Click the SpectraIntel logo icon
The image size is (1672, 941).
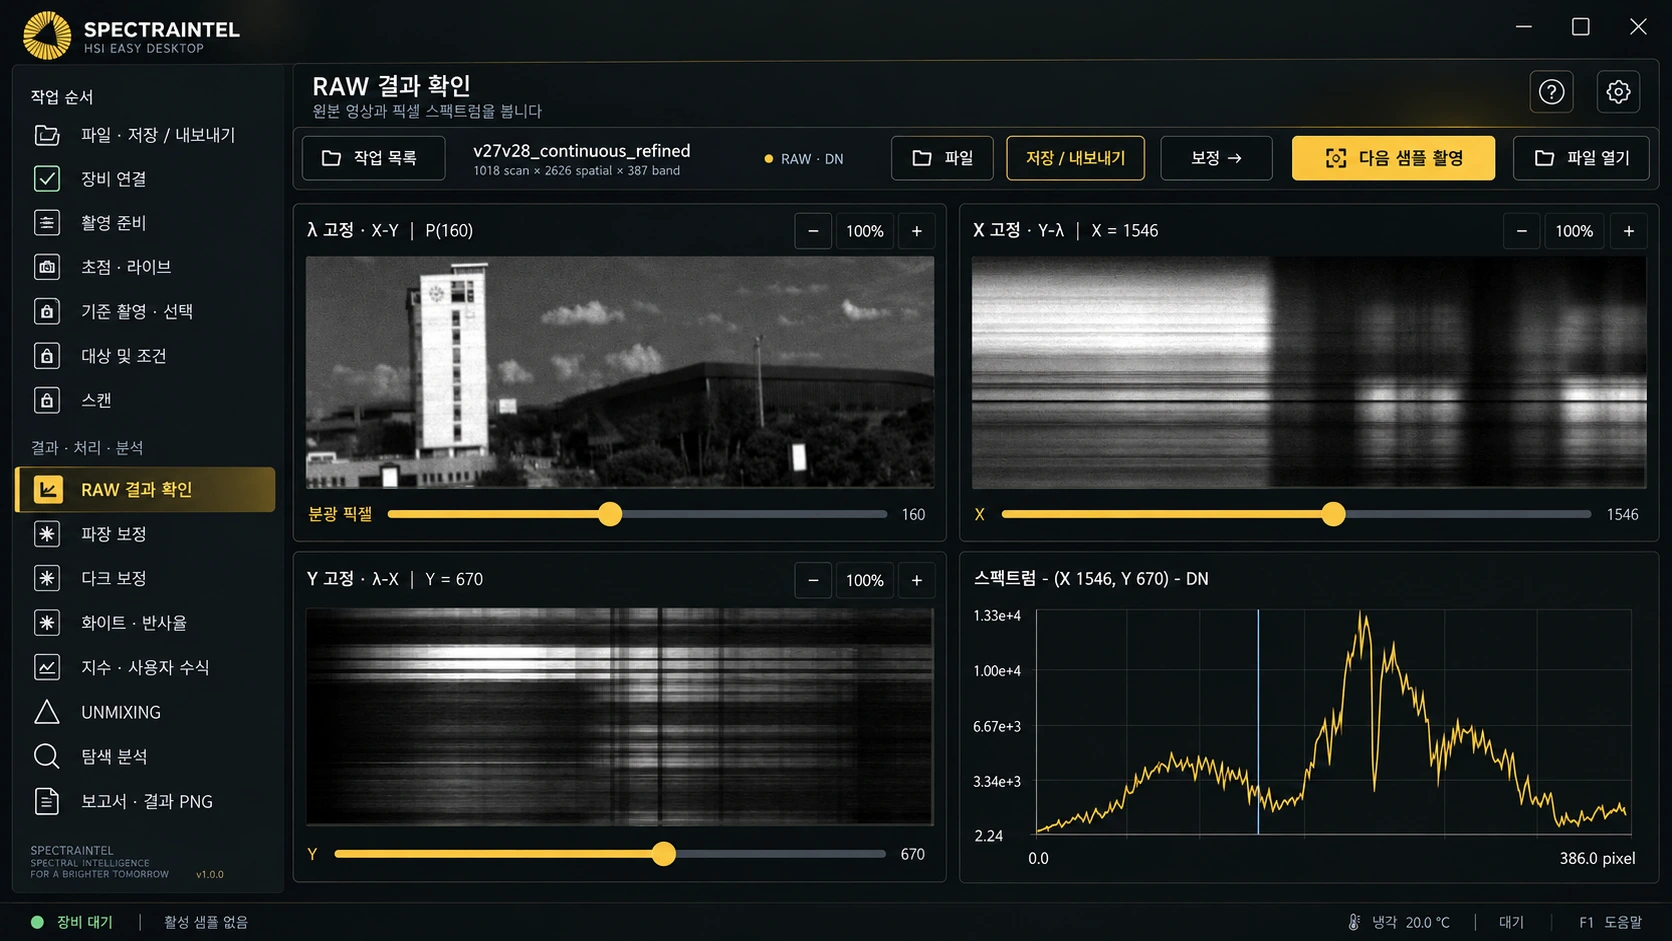click(47, 36)
